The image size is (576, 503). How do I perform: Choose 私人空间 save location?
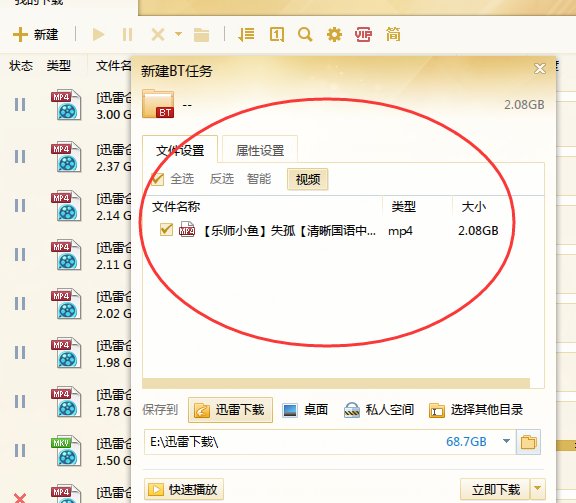[379, 410]
